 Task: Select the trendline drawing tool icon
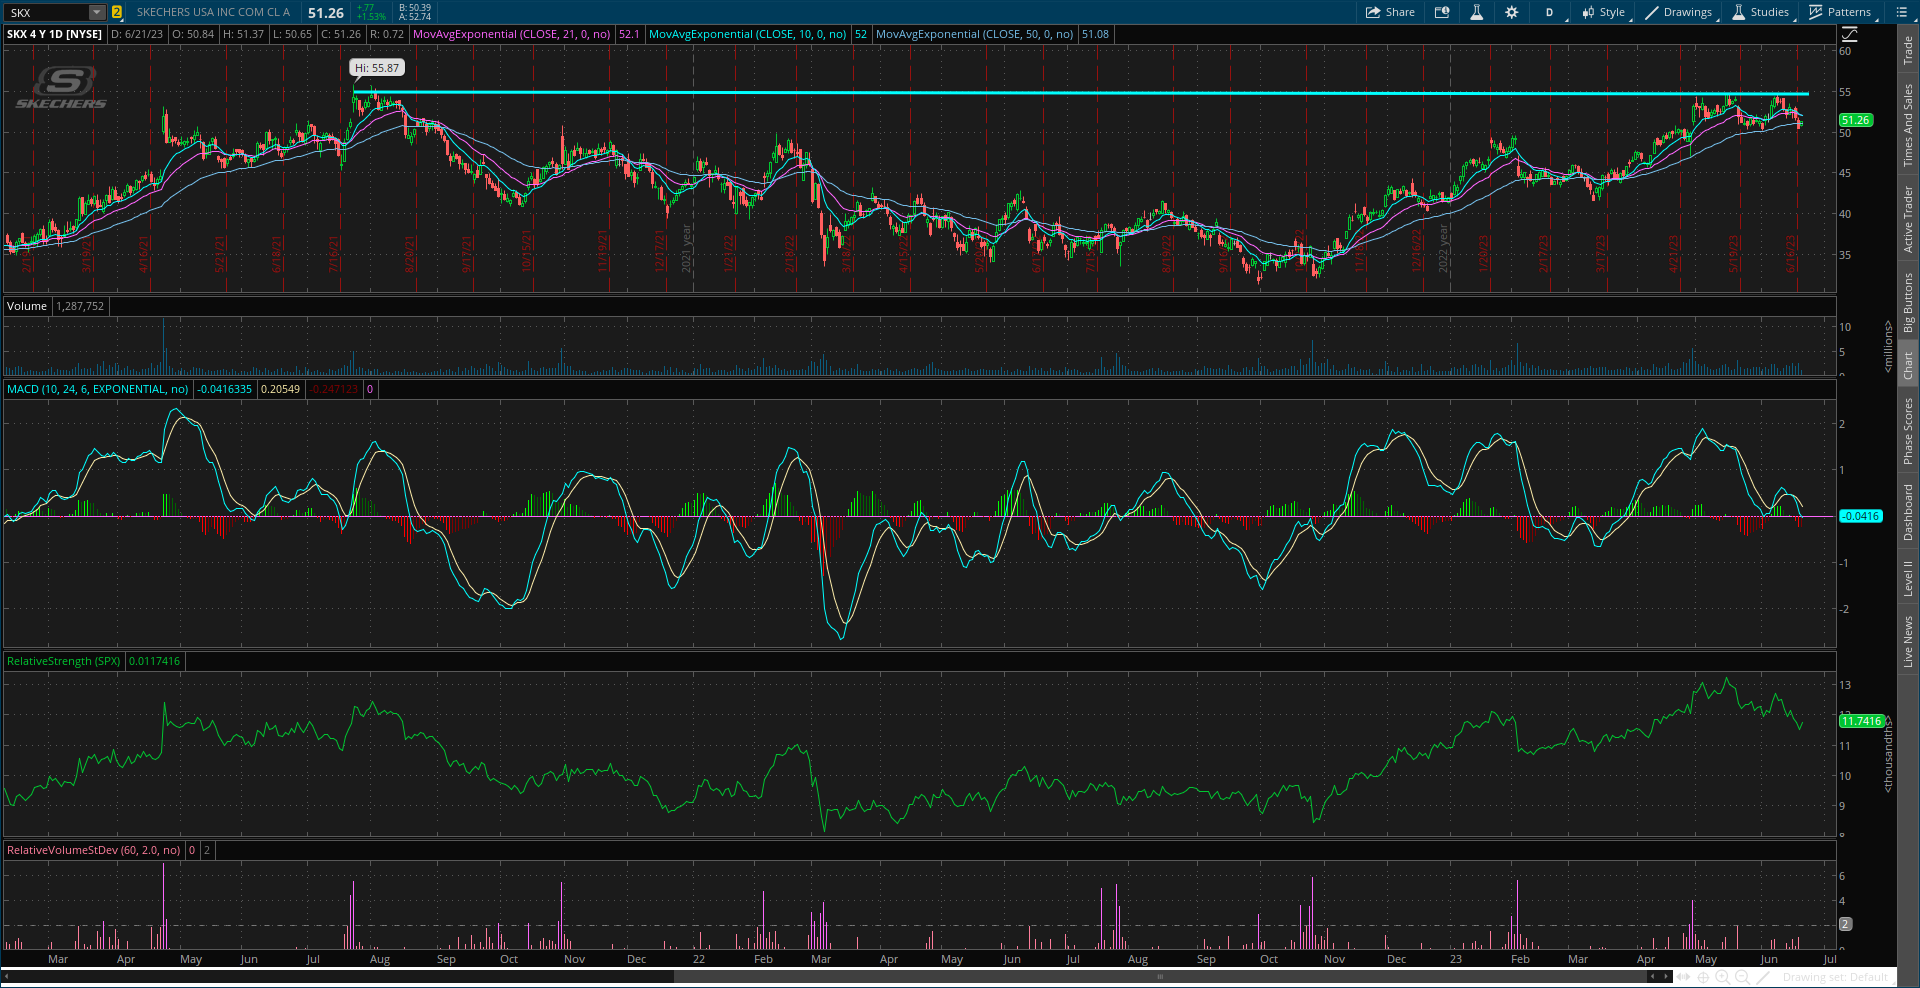coord(1764,977)
